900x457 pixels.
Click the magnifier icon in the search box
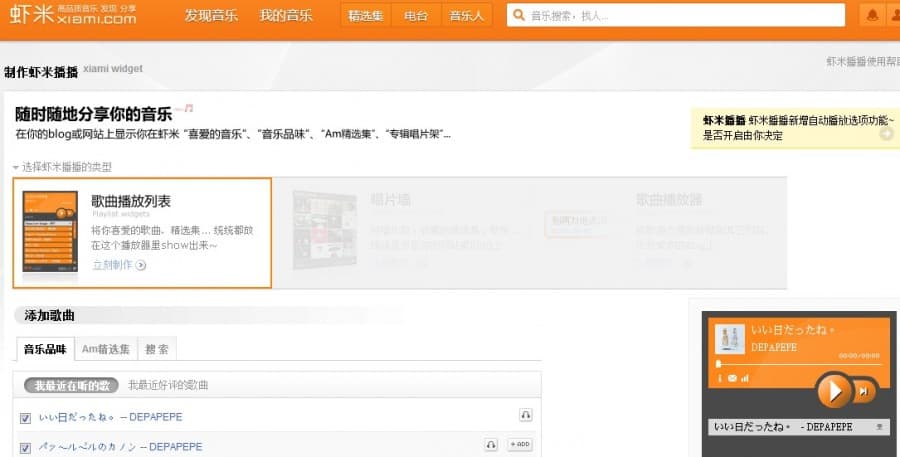(x=518, y=16)
